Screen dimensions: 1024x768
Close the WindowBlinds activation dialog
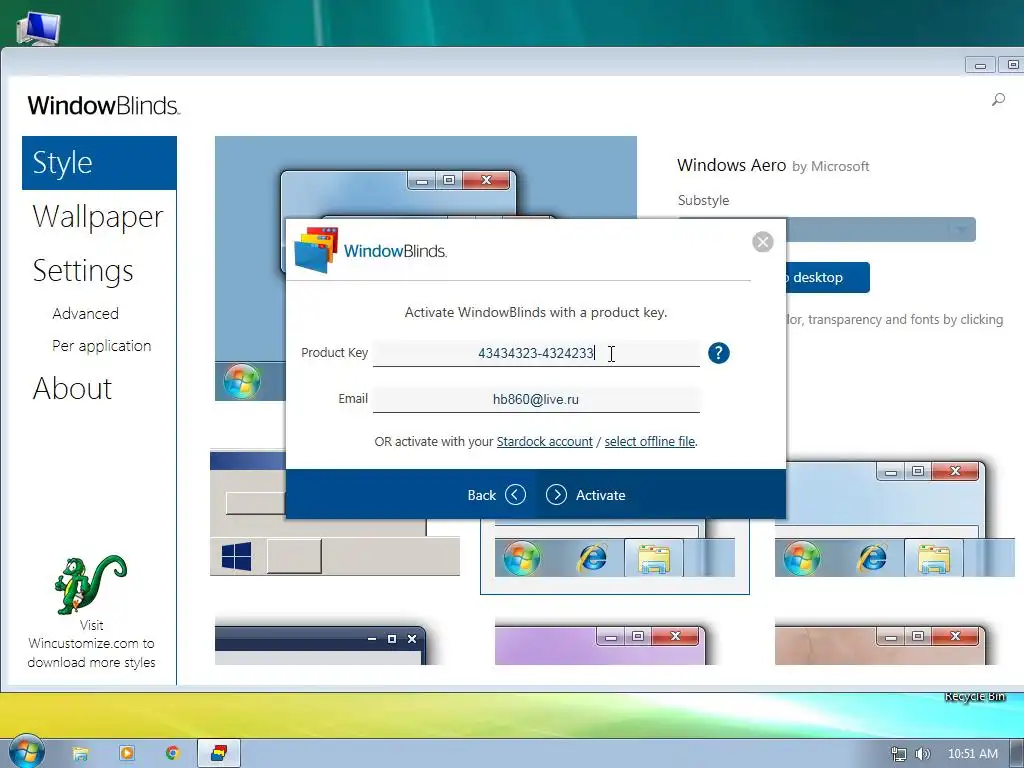click(762, 242)
